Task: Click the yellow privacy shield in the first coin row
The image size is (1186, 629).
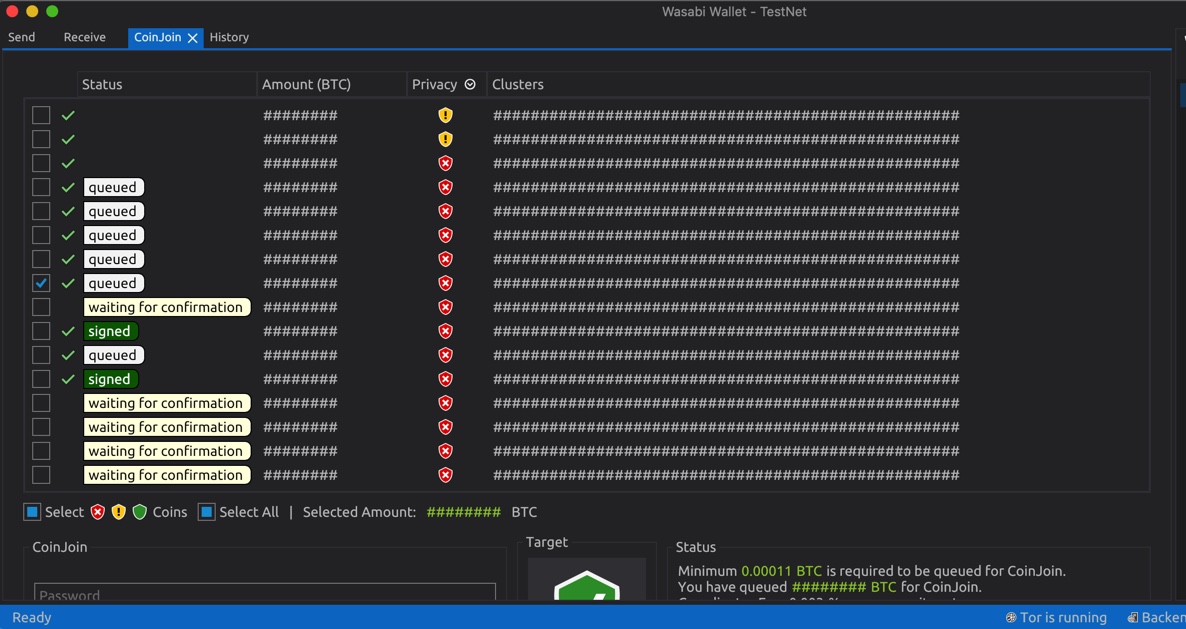Action: 446,115
